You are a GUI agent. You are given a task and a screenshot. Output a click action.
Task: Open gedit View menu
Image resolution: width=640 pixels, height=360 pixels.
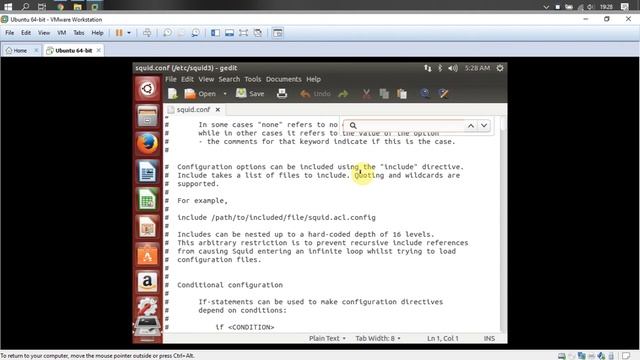(x=206, y=79)
